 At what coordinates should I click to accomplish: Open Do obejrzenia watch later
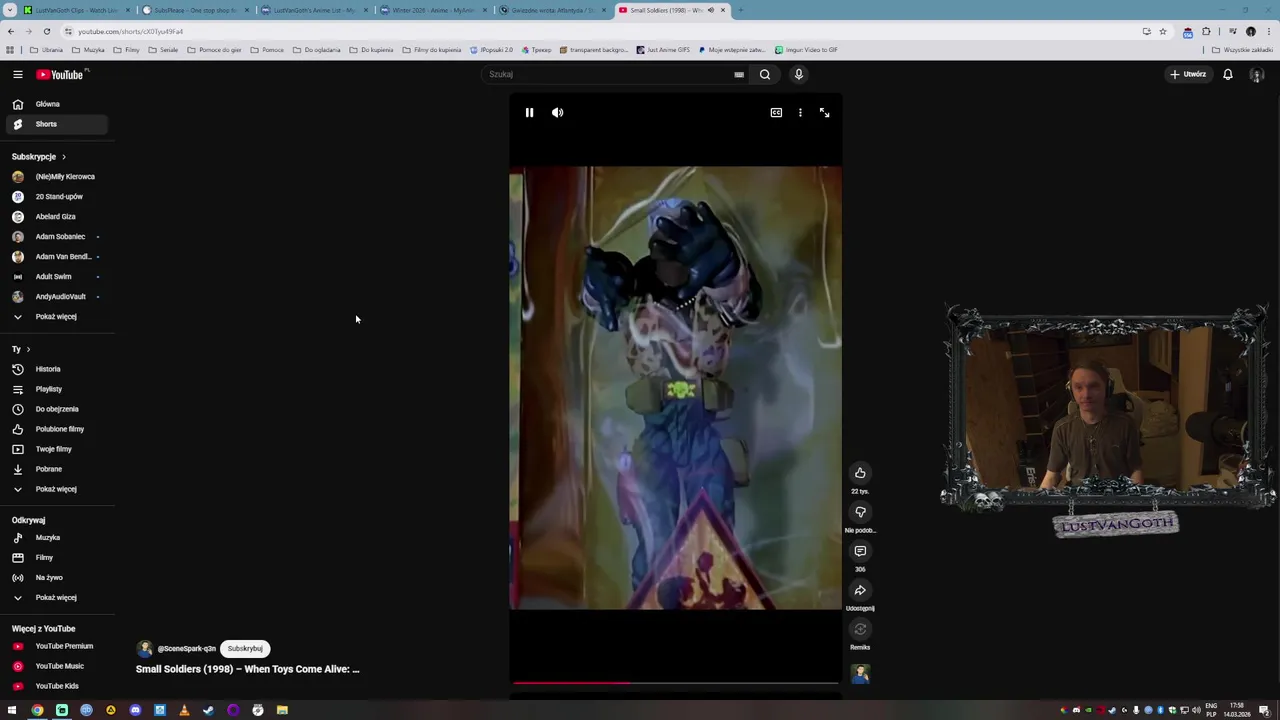coord(55,409)
